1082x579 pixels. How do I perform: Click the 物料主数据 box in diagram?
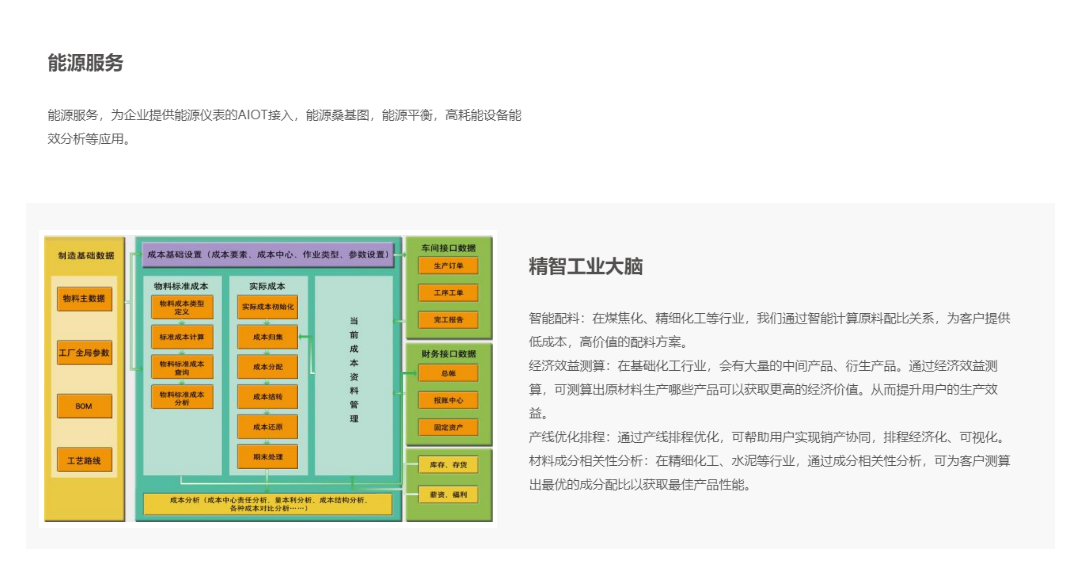click(84, 298)
